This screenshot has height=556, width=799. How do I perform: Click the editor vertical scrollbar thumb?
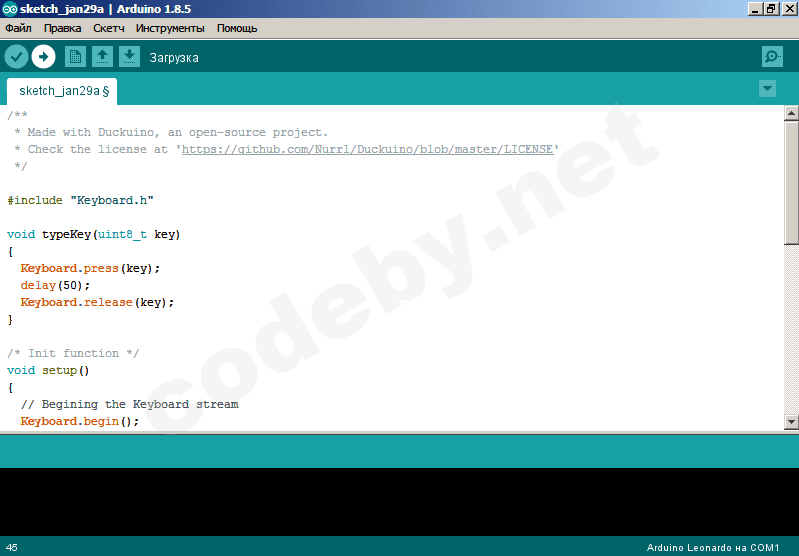(791, 182)
